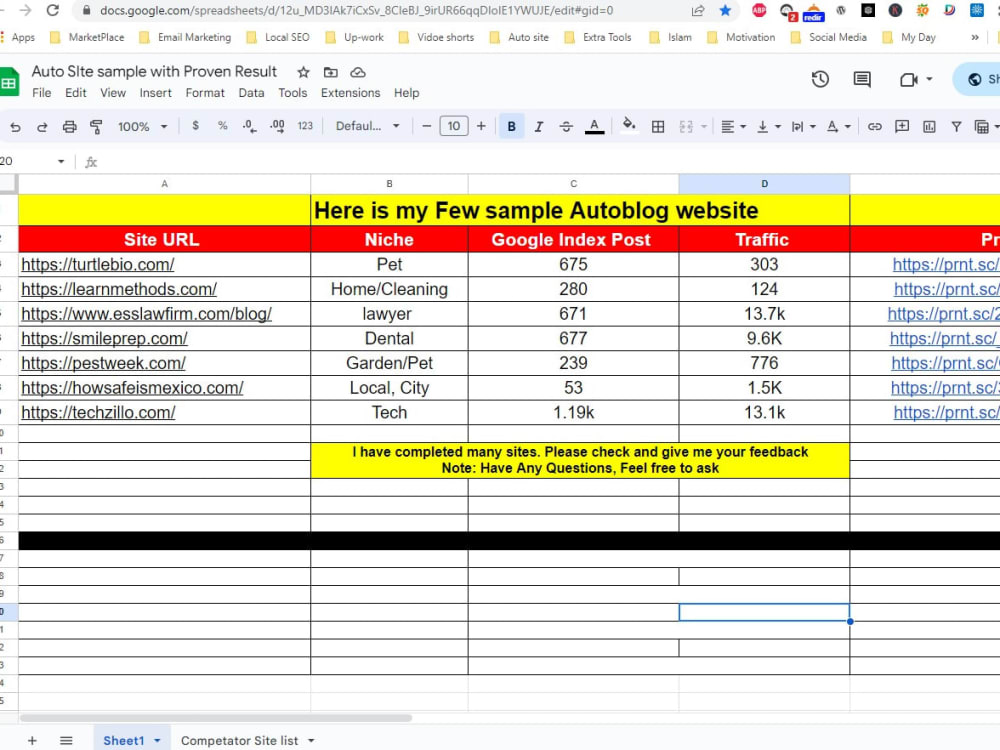Open vertical align dropdown

(x=768, y=126)
